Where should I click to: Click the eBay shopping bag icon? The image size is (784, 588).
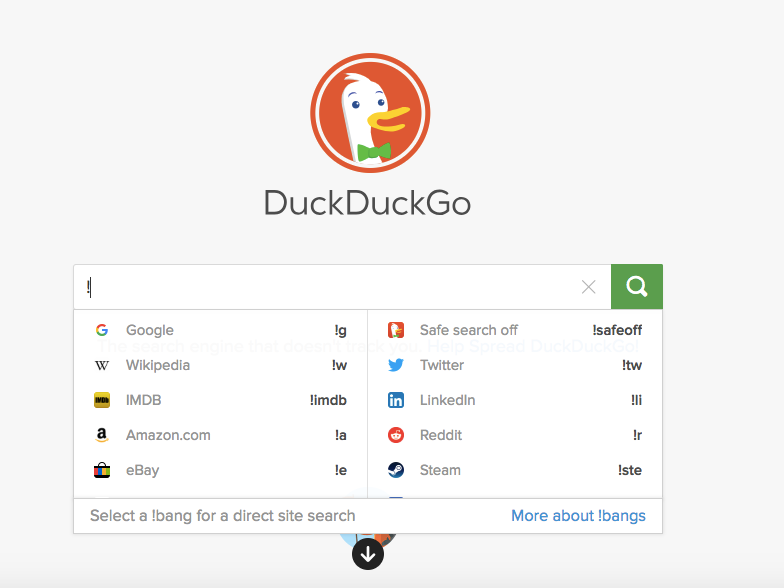(x=102, y=470)
